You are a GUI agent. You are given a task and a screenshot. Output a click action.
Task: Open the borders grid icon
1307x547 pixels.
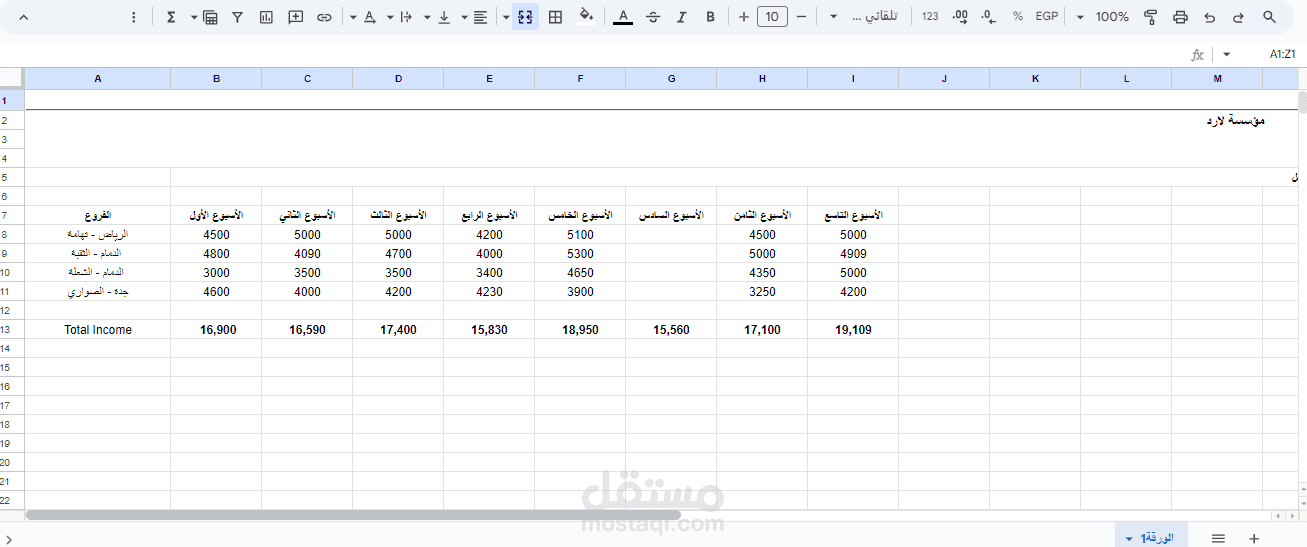pos(556,17)
